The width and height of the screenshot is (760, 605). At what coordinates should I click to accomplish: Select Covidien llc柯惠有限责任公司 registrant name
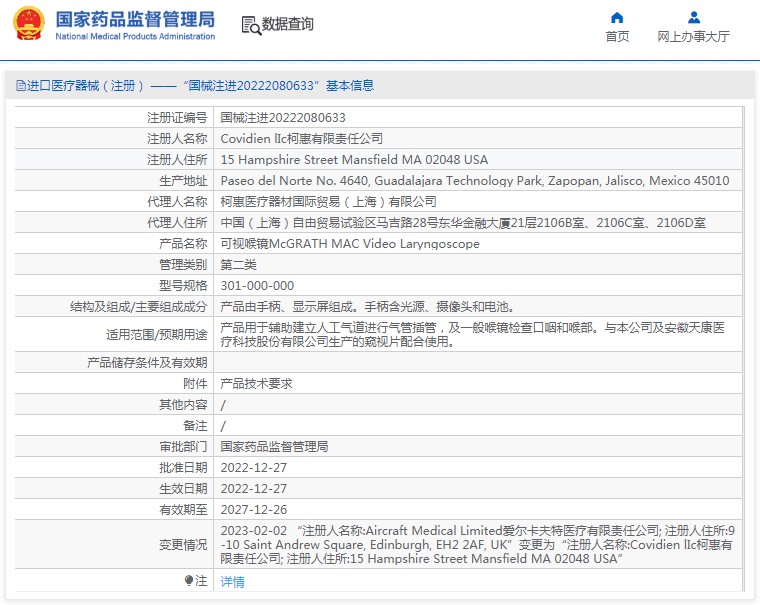tap(301, 139)
